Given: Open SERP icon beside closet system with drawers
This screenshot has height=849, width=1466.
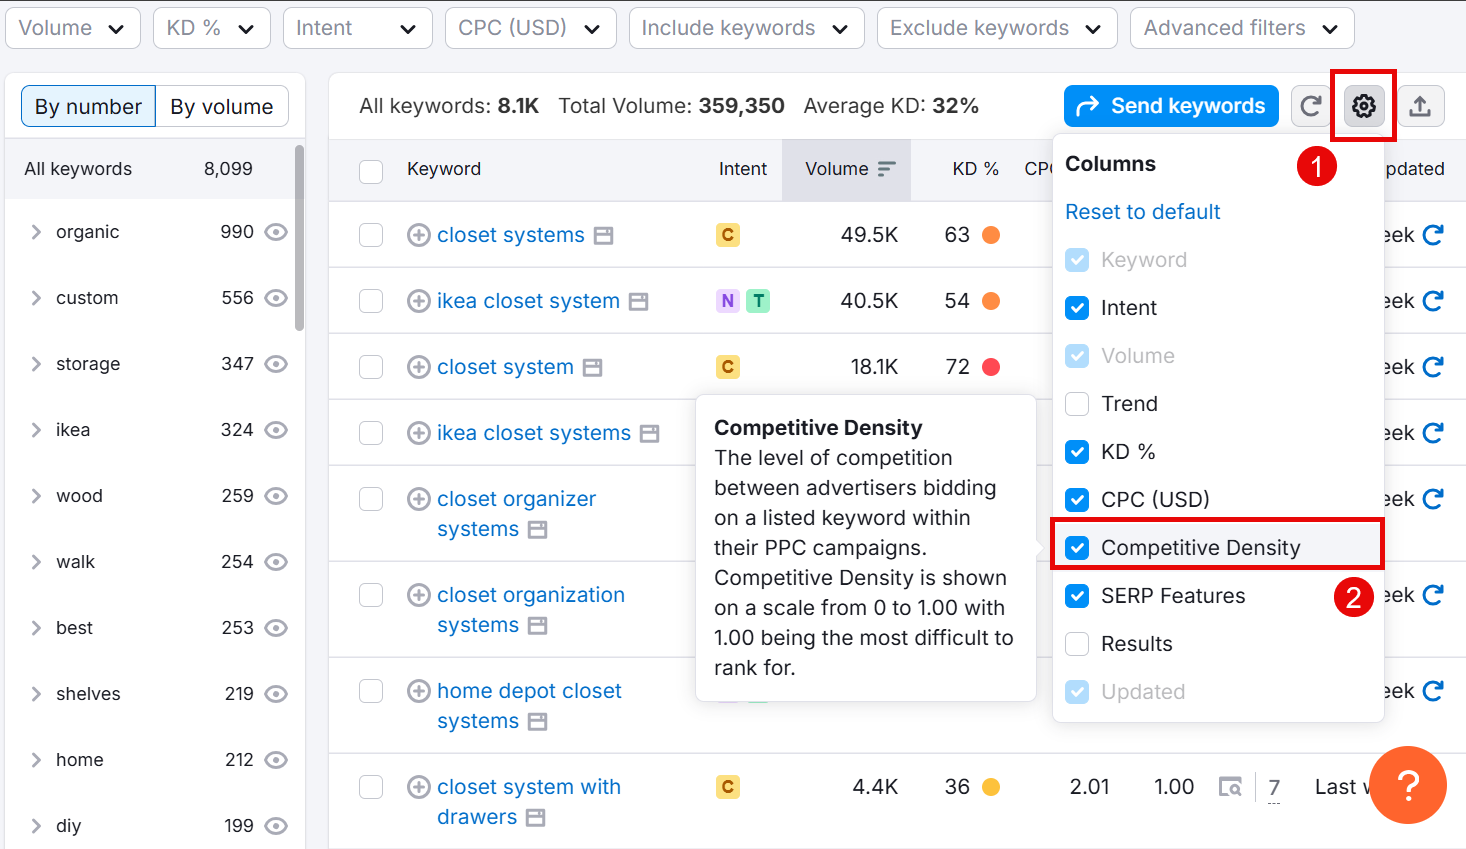Looking at the screenshot, I should click(x=536, y=818).
